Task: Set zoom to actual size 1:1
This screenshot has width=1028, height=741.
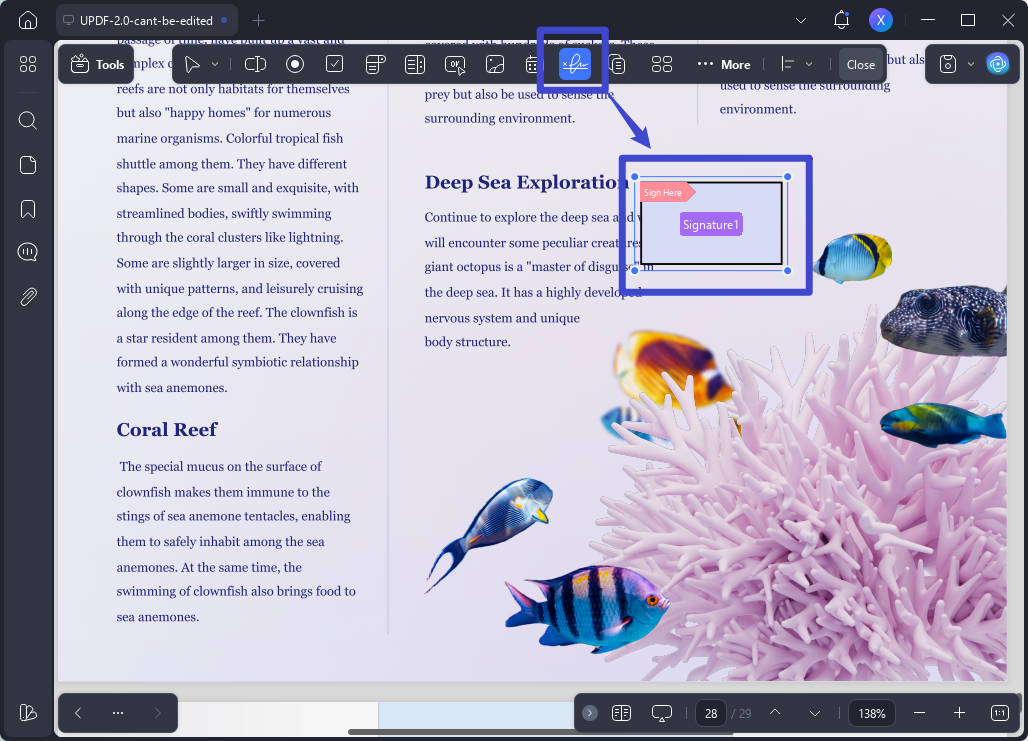Action: (x=1000, y=713)
